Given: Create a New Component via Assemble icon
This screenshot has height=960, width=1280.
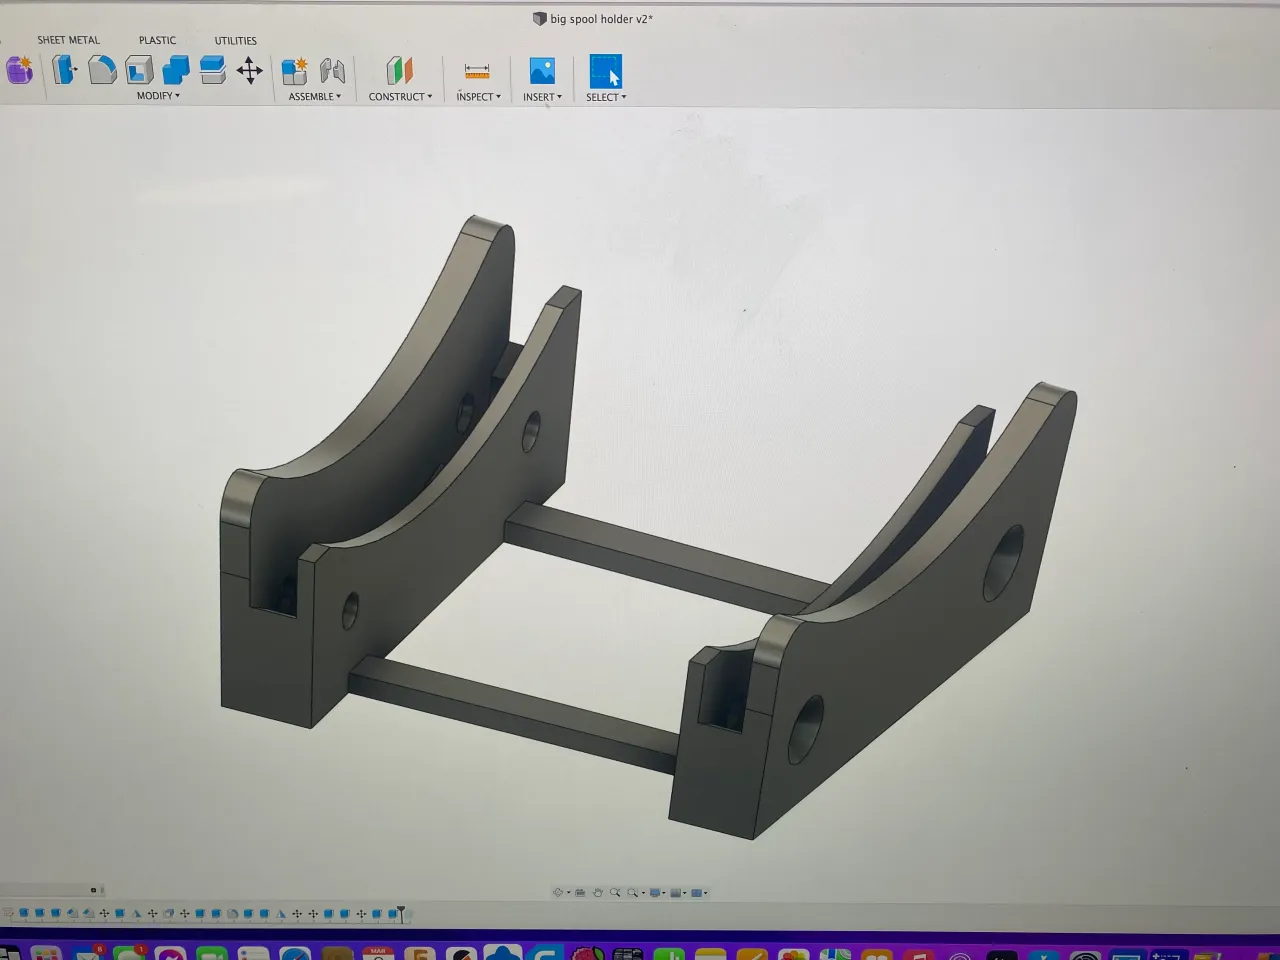Looking at the screenshot, I should click(x=295, y=71).
